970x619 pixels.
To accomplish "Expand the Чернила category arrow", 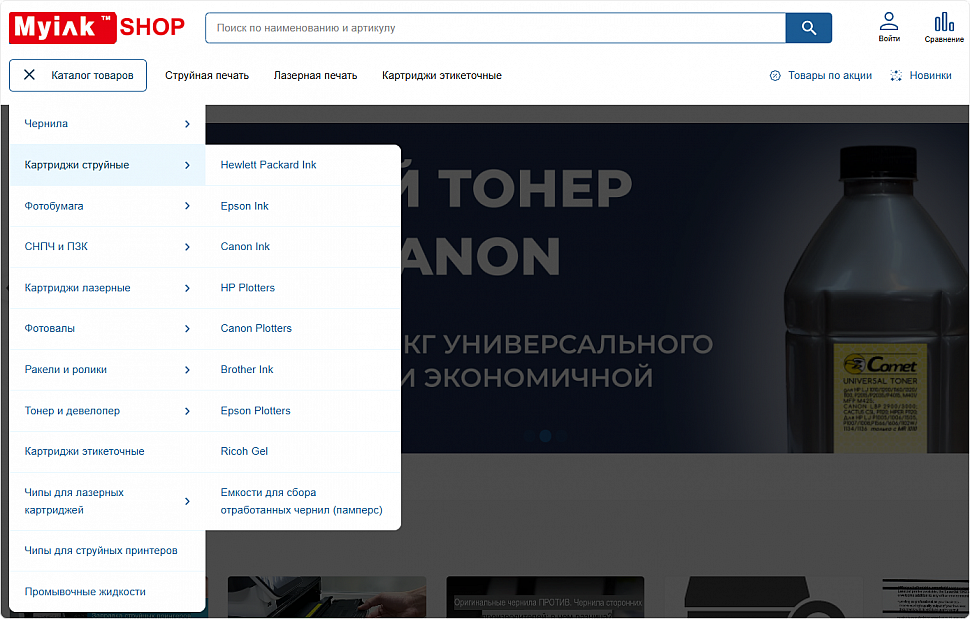I will [187, 124].
